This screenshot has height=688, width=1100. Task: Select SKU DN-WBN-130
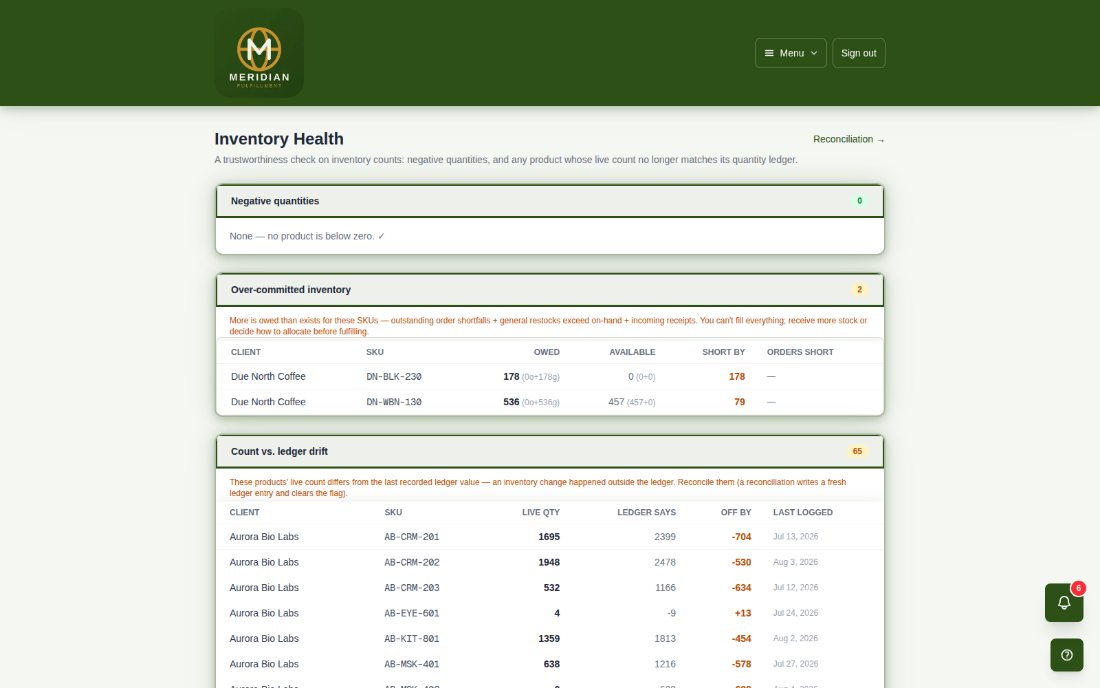pyautogui.click(x=394, y=402)
